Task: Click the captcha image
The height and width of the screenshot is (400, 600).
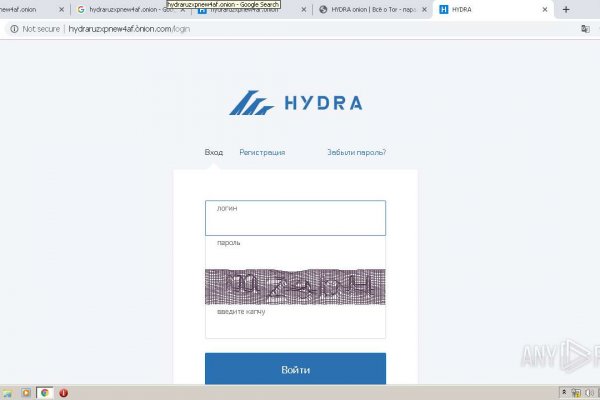Action: click(x=295, y=286)
